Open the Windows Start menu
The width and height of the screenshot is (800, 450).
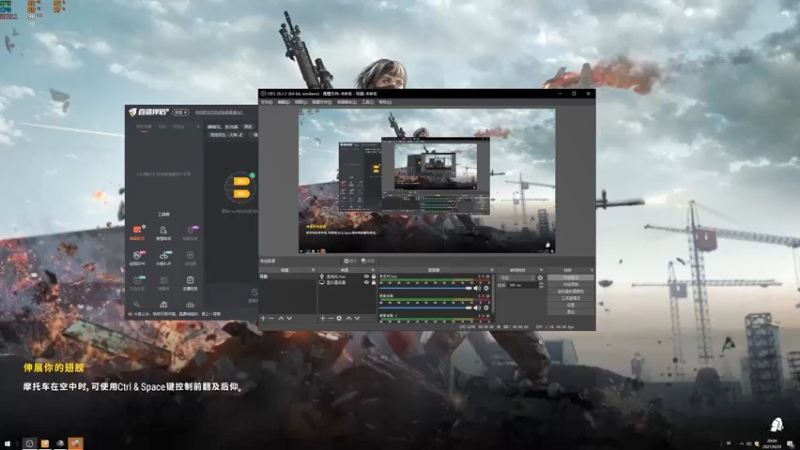(7, 444)
